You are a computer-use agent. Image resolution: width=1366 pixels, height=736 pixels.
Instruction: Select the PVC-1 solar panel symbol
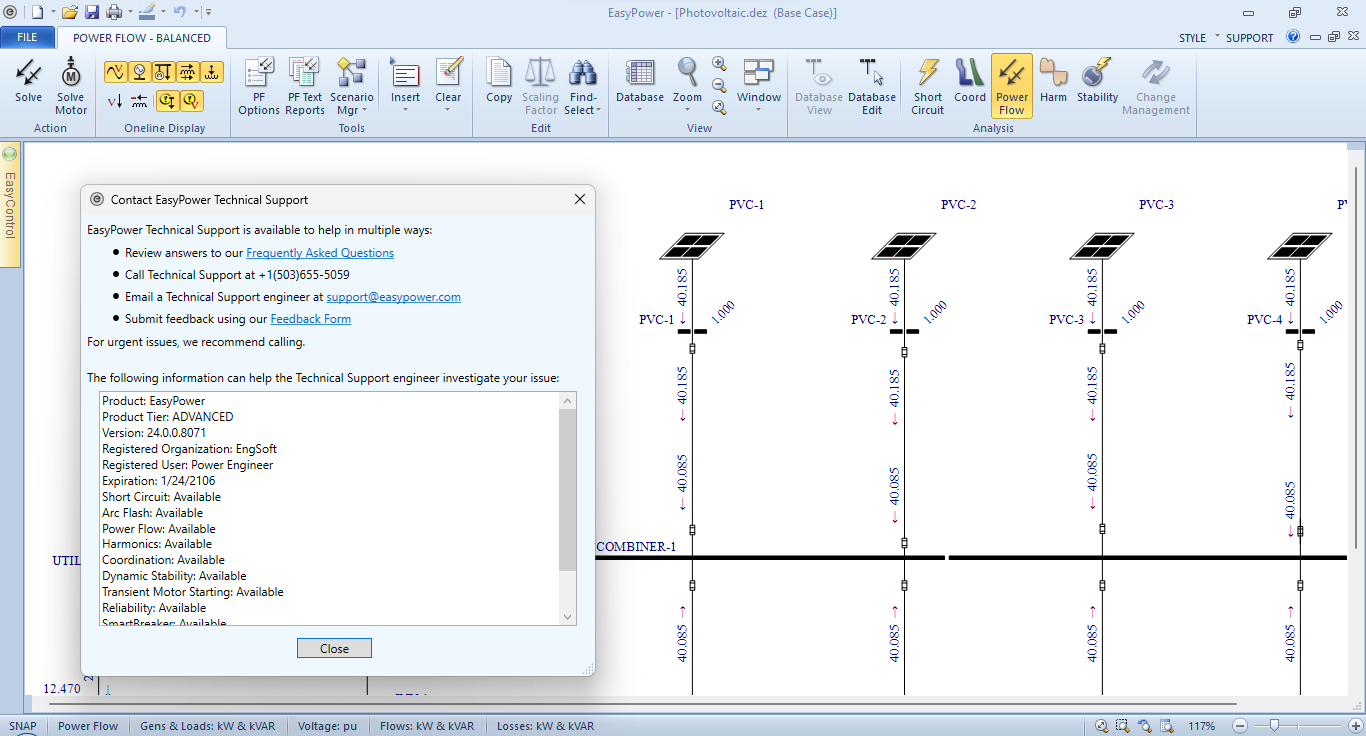692,246
